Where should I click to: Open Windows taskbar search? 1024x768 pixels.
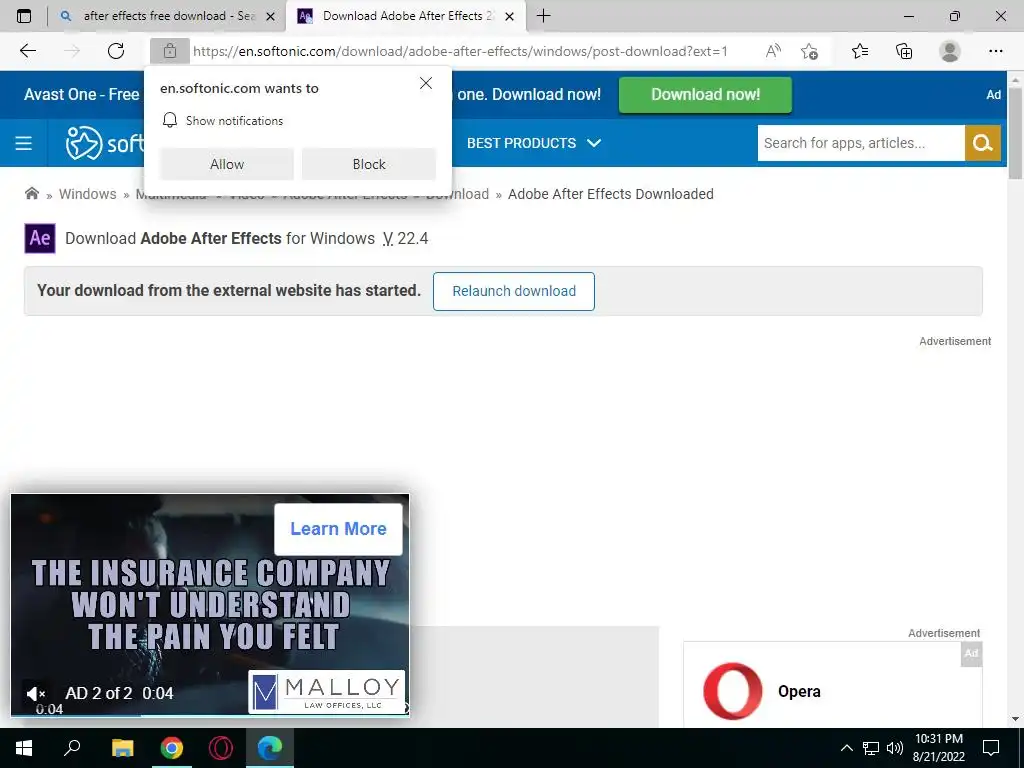coord(72,748)
